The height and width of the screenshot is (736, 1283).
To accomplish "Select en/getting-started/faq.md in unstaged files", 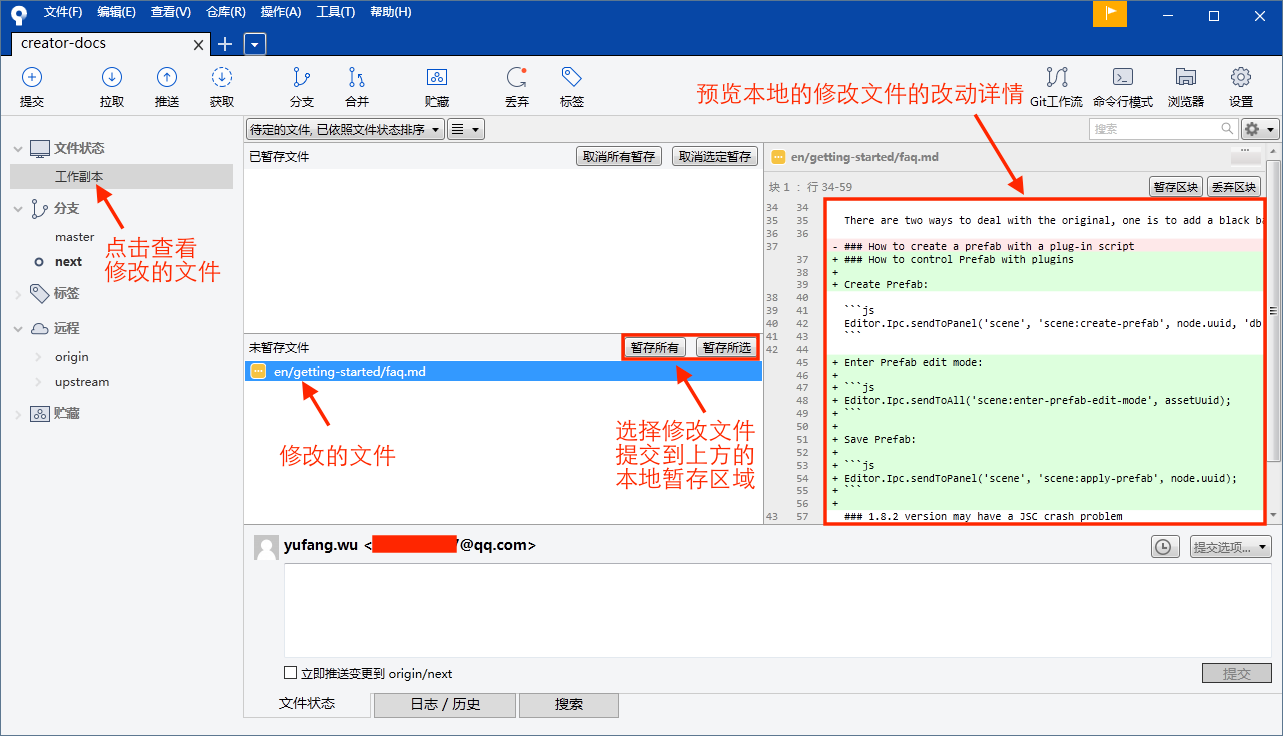I will [x=503, y=371].
